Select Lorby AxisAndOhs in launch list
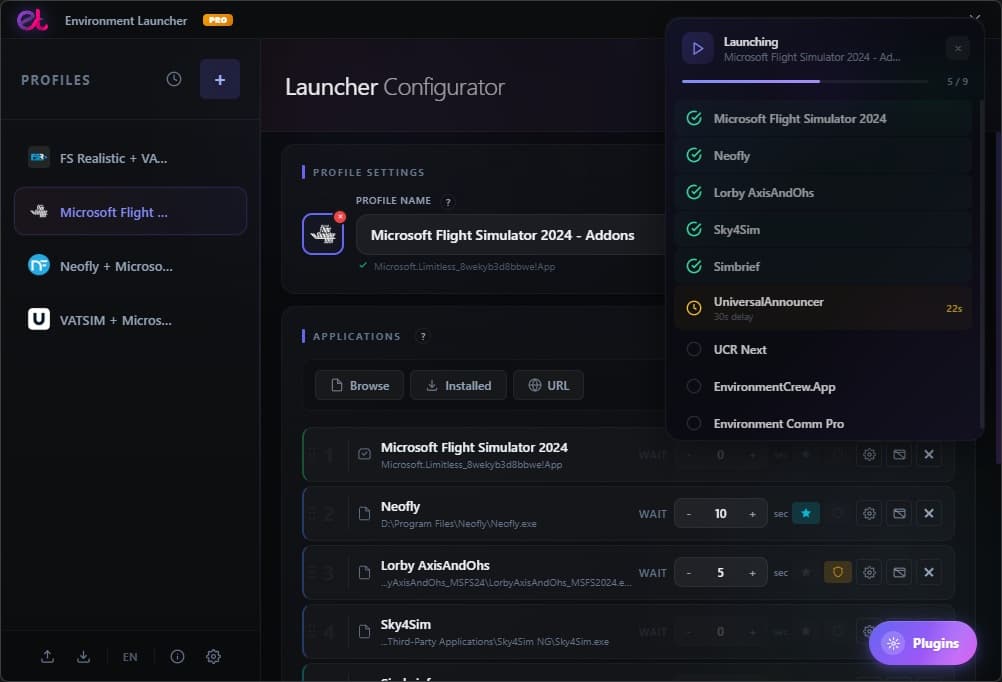 [823, 192]
